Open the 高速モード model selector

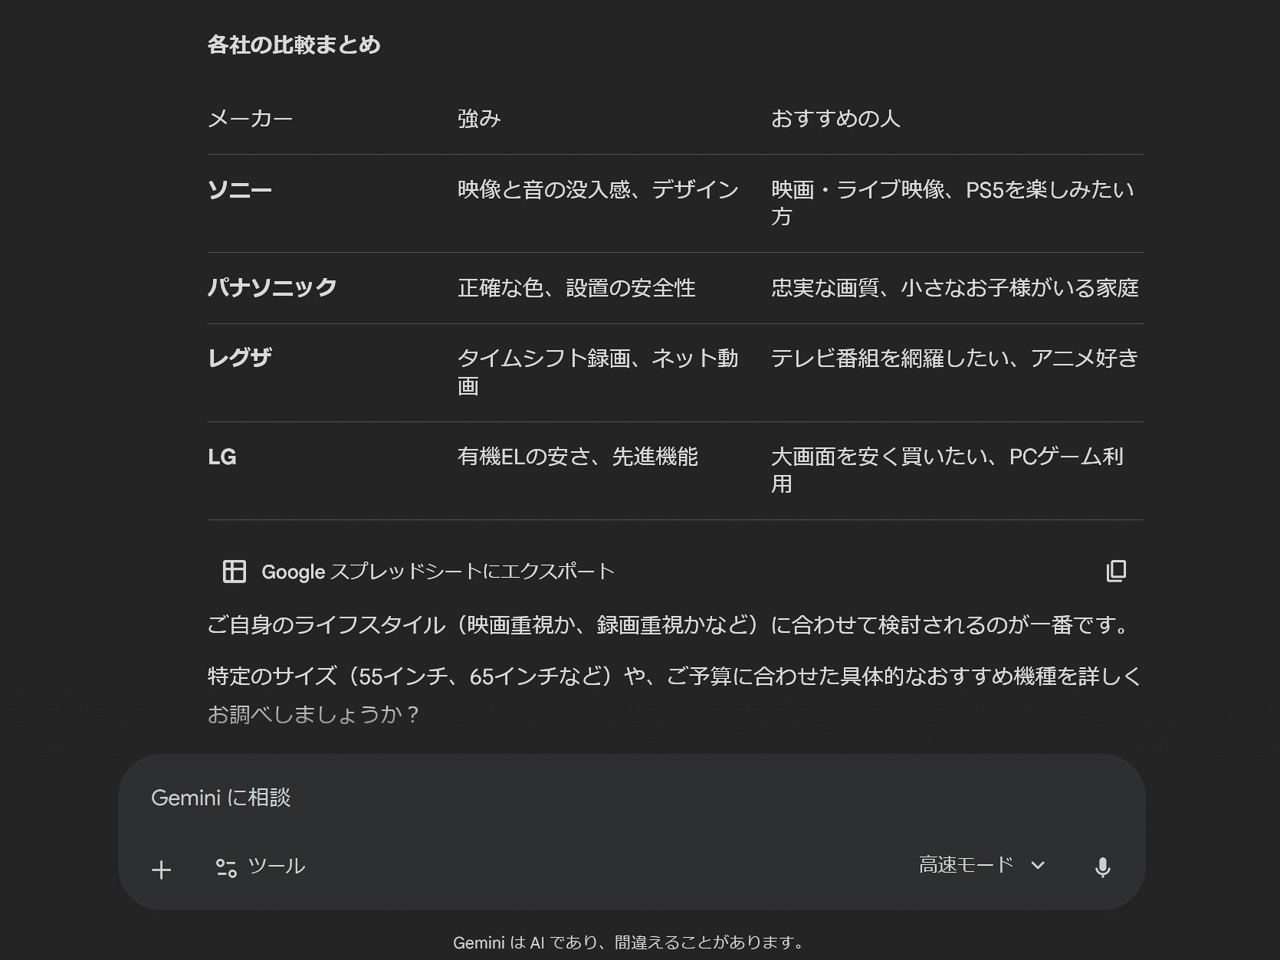pos(981,865)
